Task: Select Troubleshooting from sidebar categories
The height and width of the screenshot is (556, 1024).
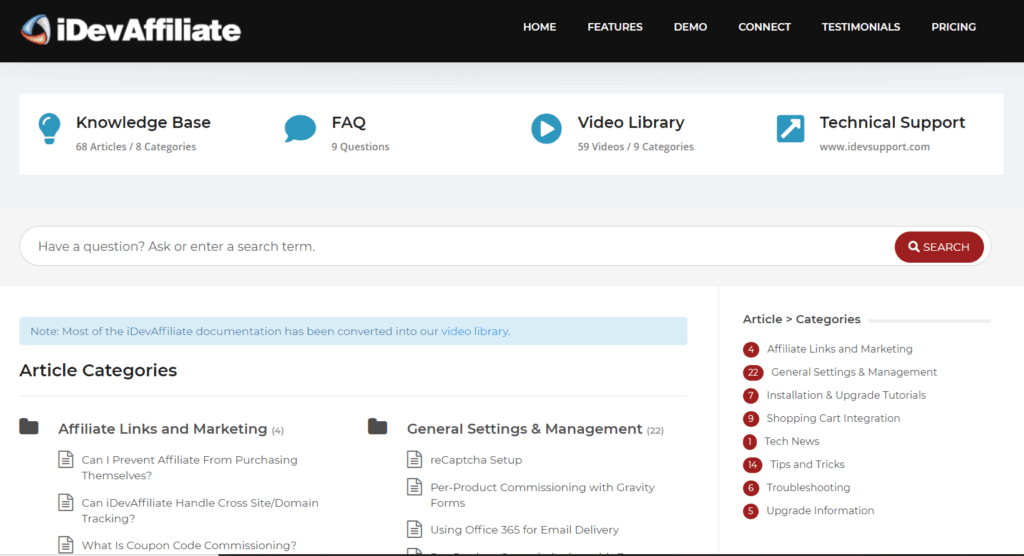Action: [x=808, y=487]
